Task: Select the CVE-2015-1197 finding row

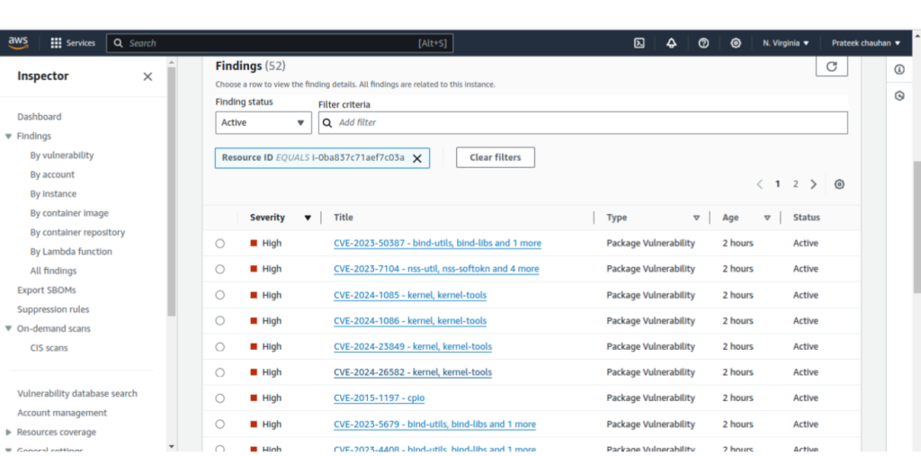Action: point(220,398)
